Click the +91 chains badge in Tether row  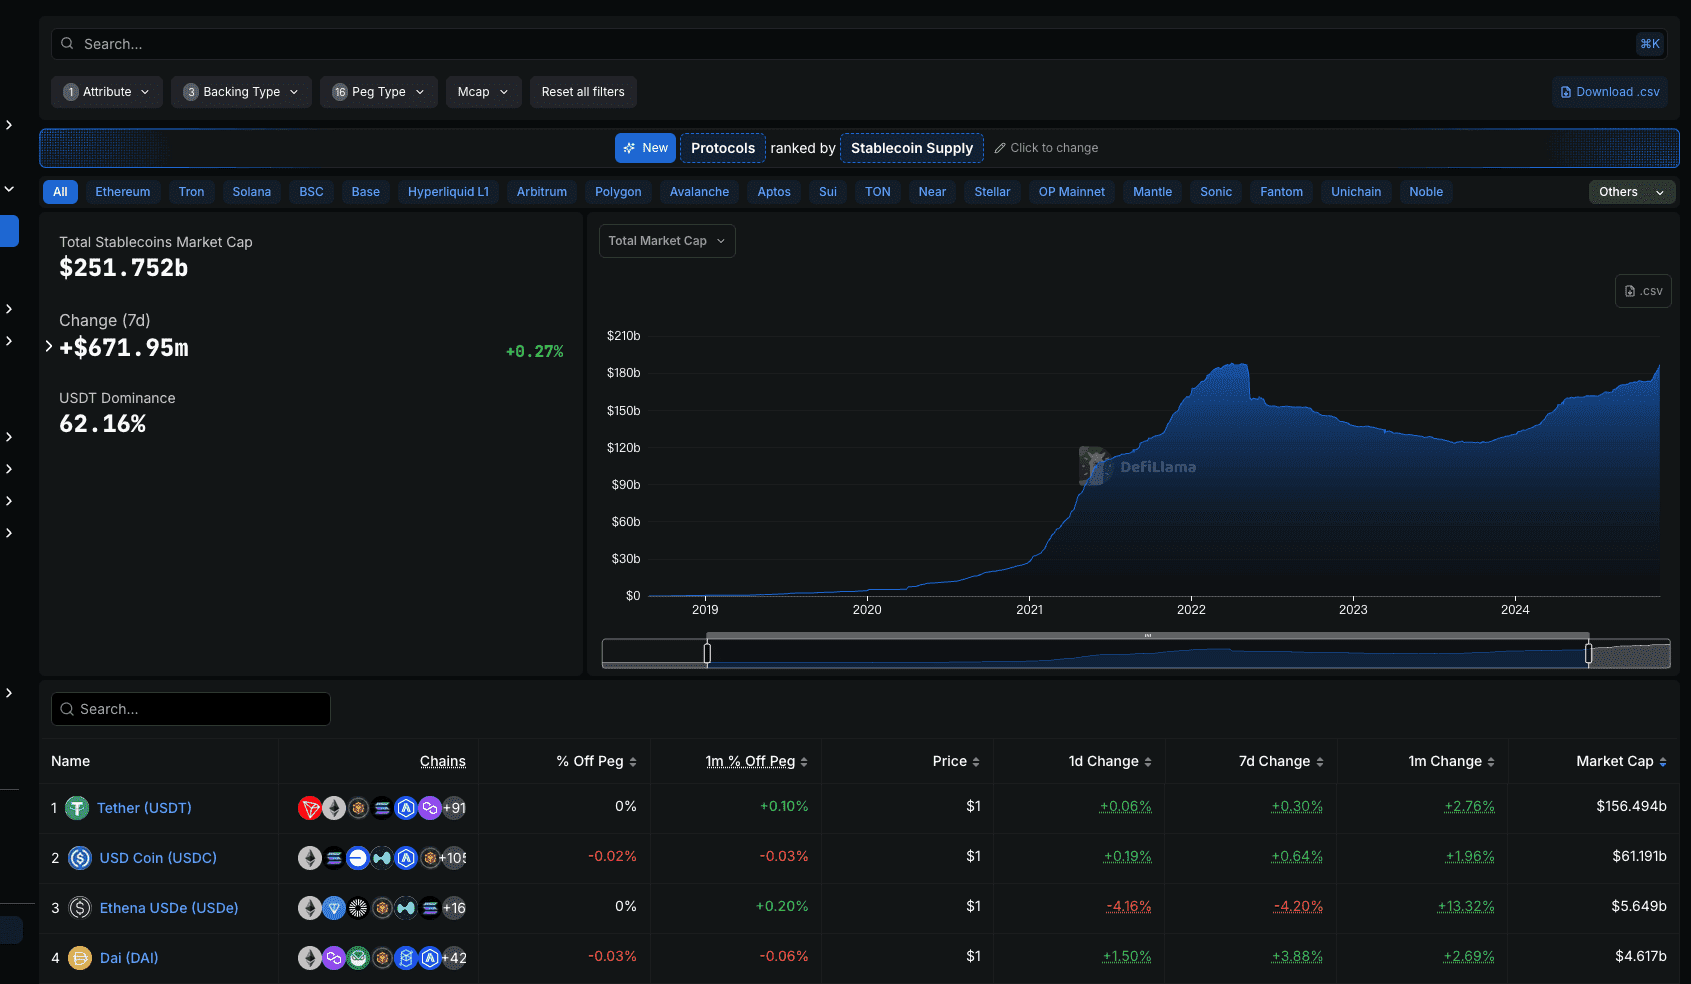(x=454, y=808)
